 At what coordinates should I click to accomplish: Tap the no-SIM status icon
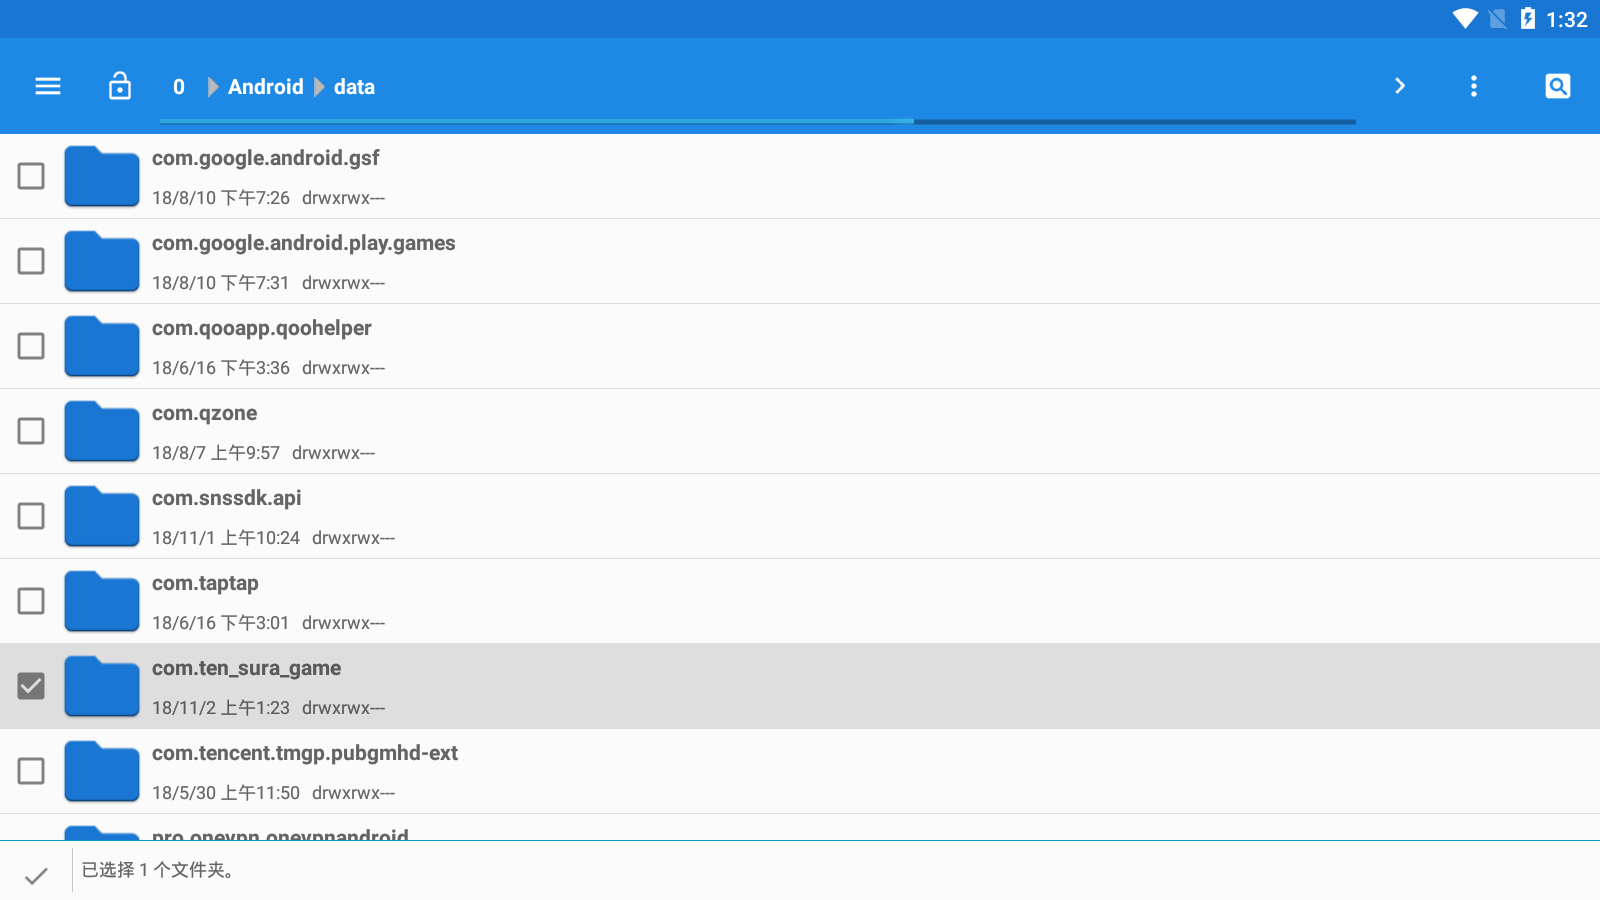[x=1498, y=19]
